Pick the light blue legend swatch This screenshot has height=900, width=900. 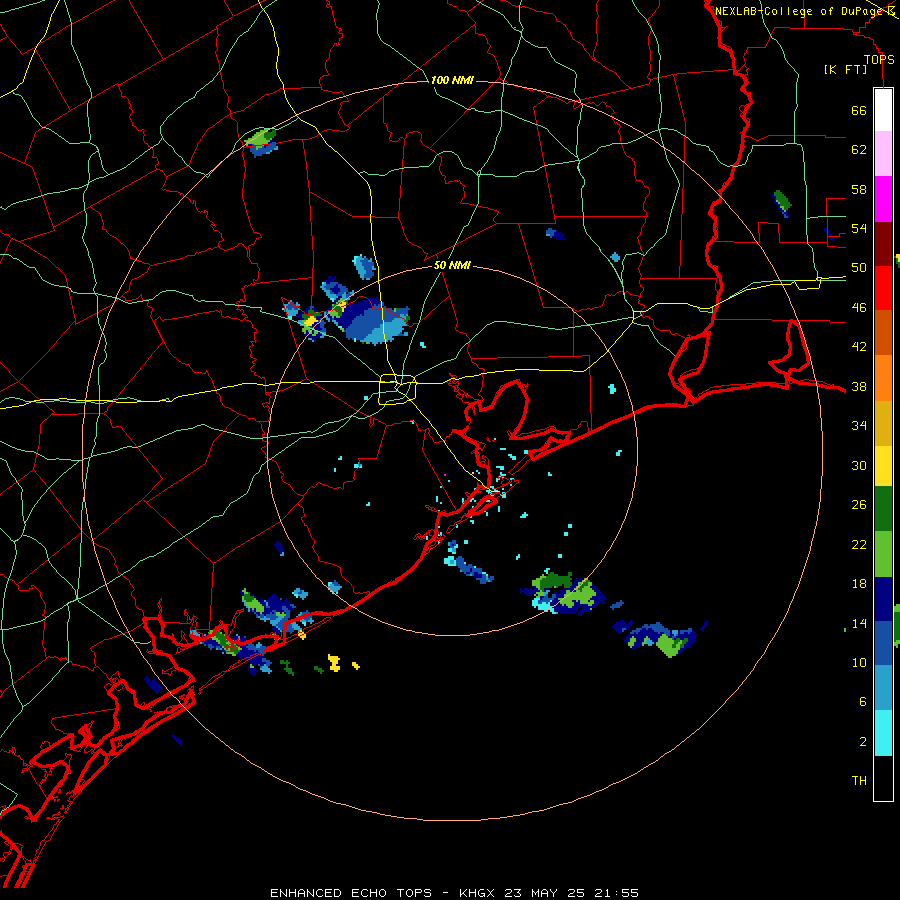[x=883, y=687]
